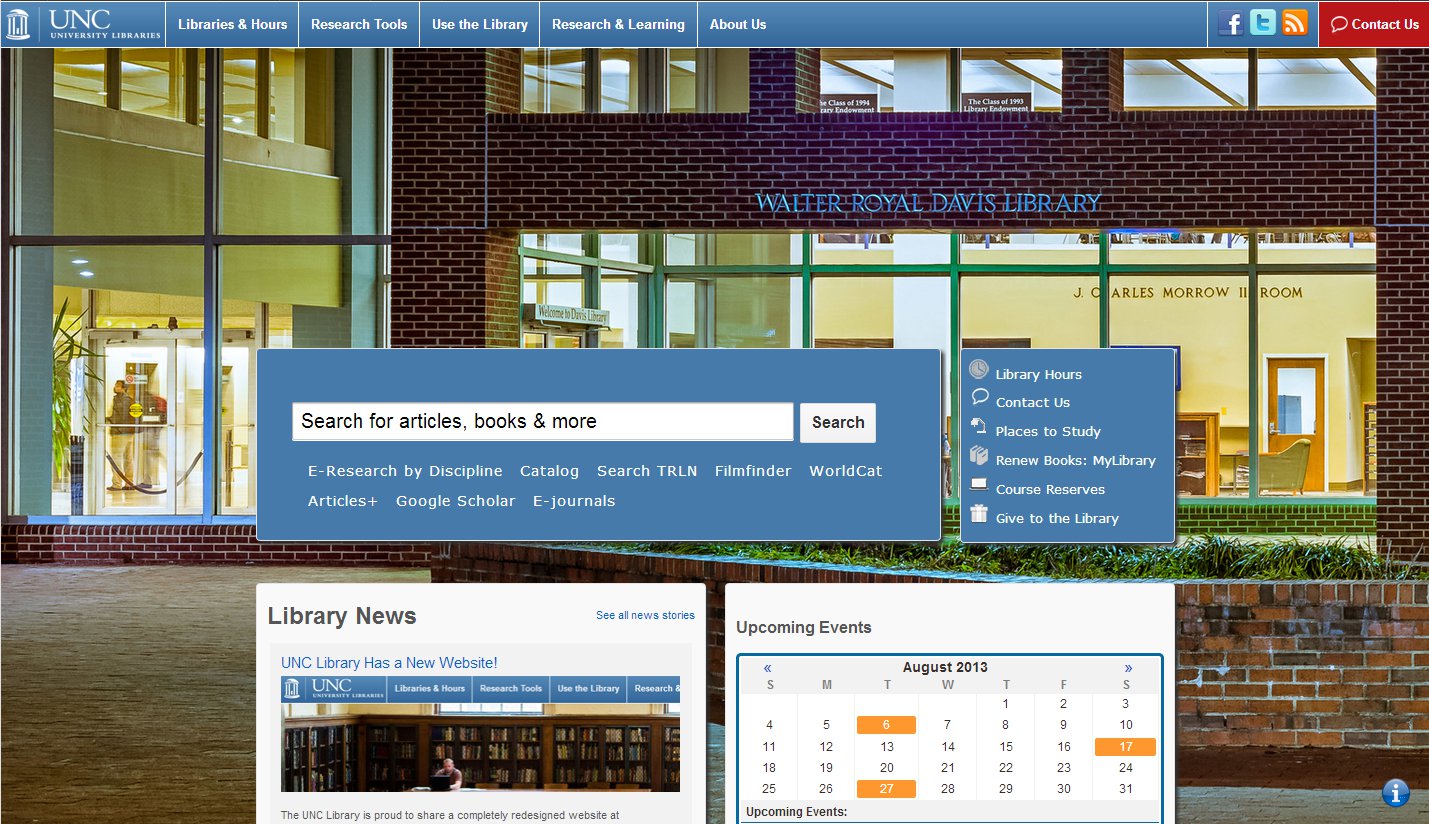
Task: Open UNC Library Has a New Website! headline
Action: 389,663
